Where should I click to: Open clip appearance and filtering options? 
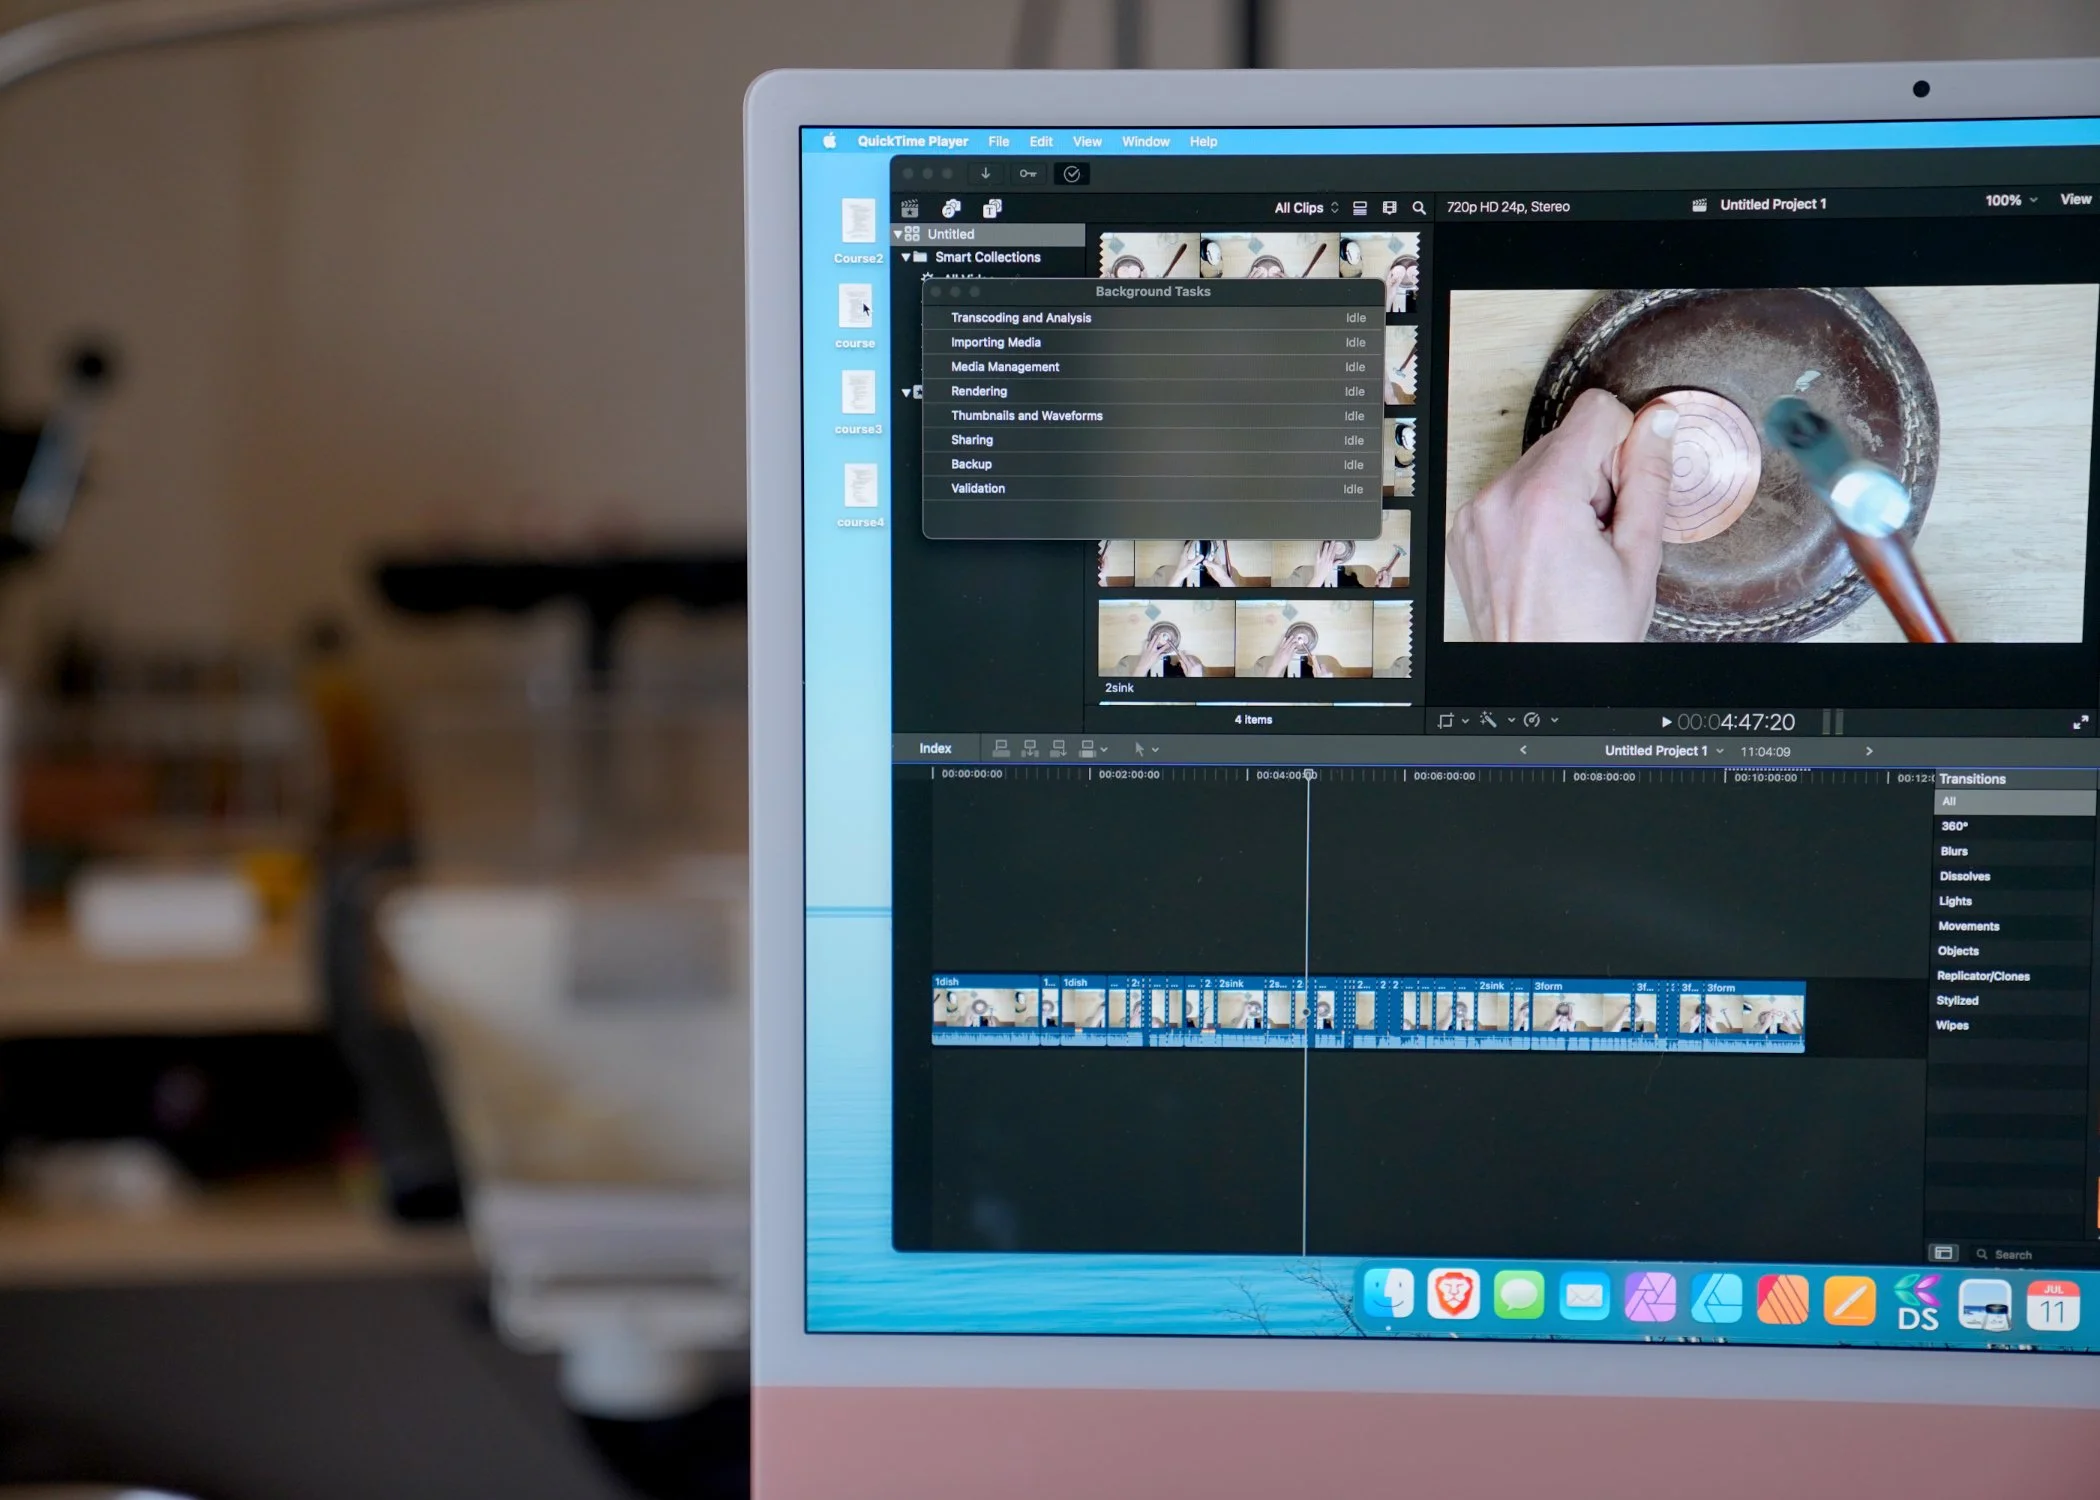click(x=1389, y=208)
